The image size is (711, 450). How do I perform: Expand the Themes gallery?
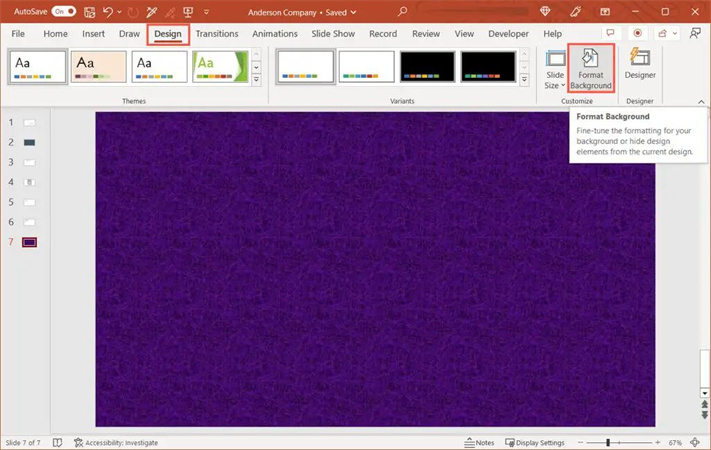(x=256, y=80)
